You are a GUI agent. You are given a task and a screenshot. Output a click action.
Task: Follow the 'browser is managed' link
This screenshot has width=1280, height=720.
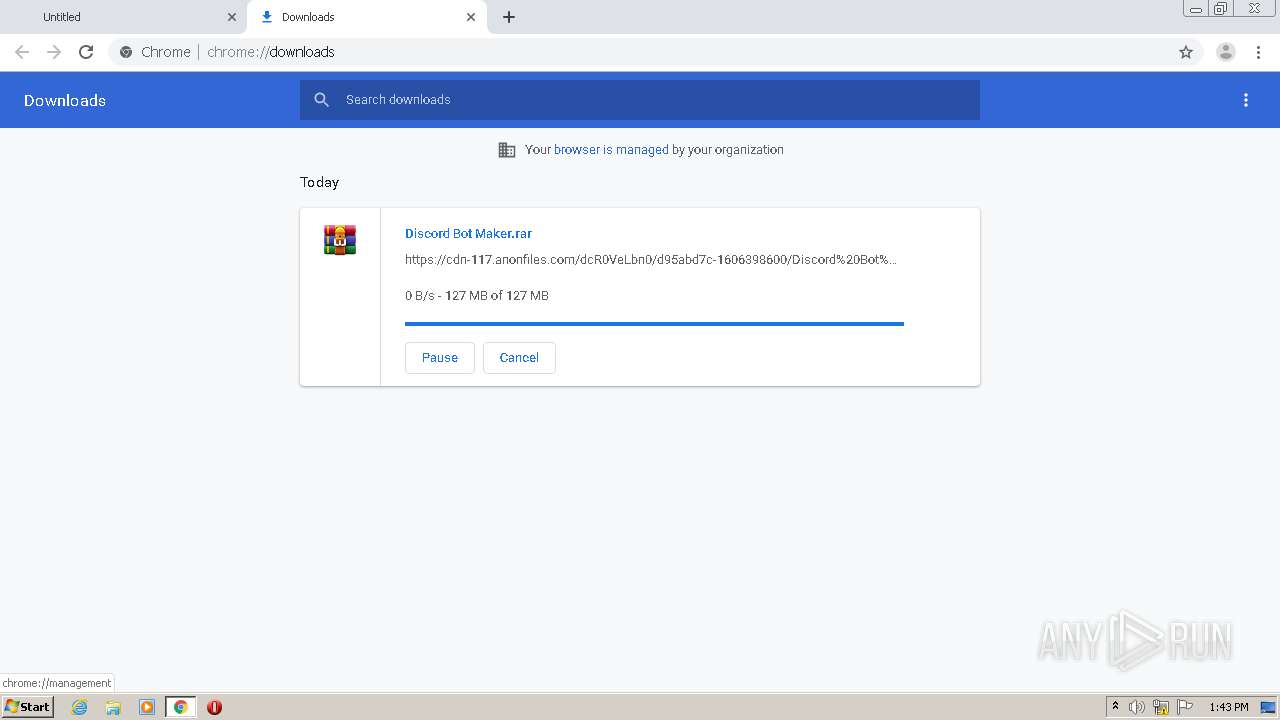(x=611, y=150)
